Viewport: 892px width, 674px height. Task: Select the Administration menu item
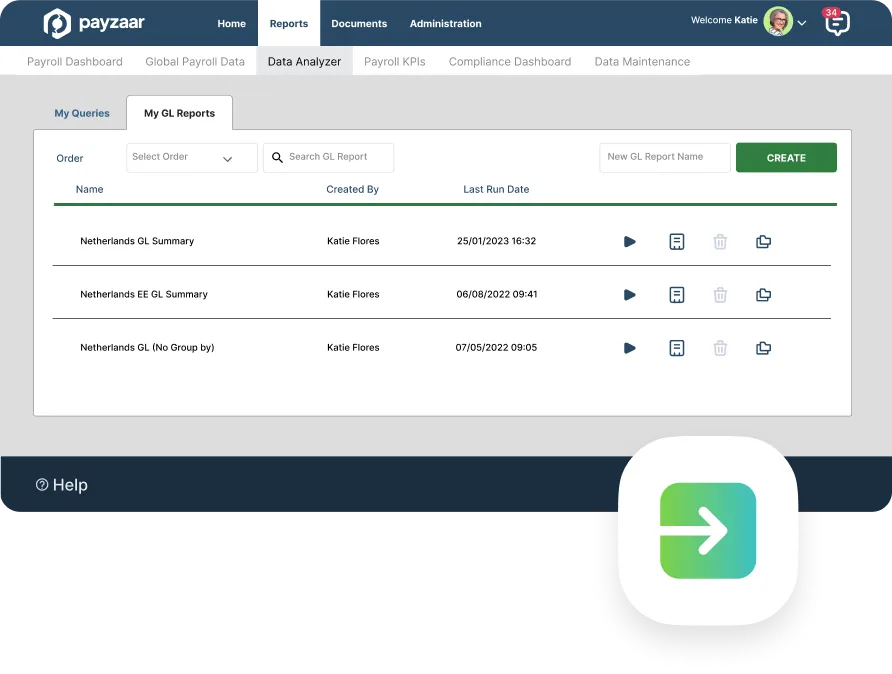coord(445,23)
